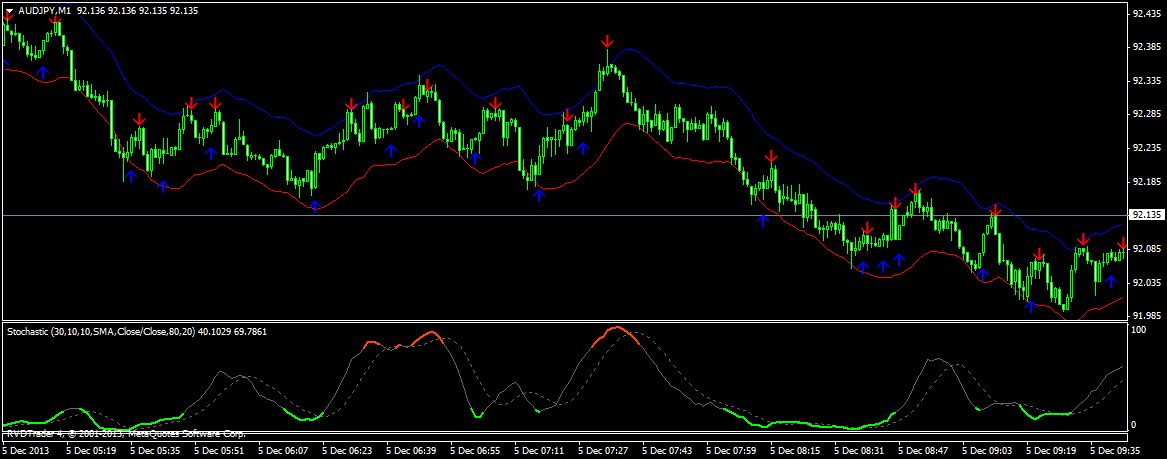Click the 92.185 price axis label

(1145, 182)
